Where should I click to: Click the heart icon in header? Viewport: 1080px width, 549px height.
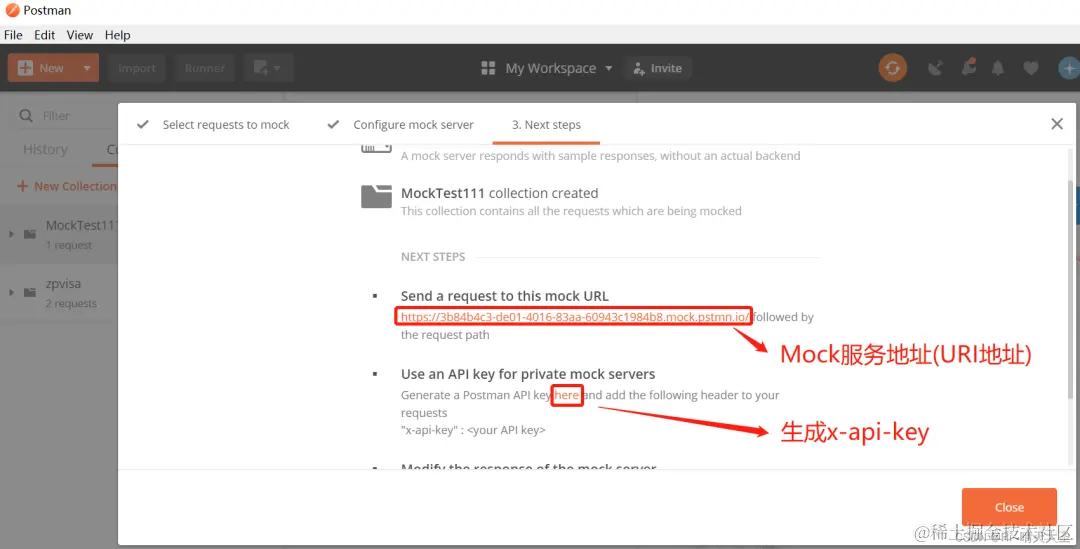pyautogui.click(x=1030, y=68)
